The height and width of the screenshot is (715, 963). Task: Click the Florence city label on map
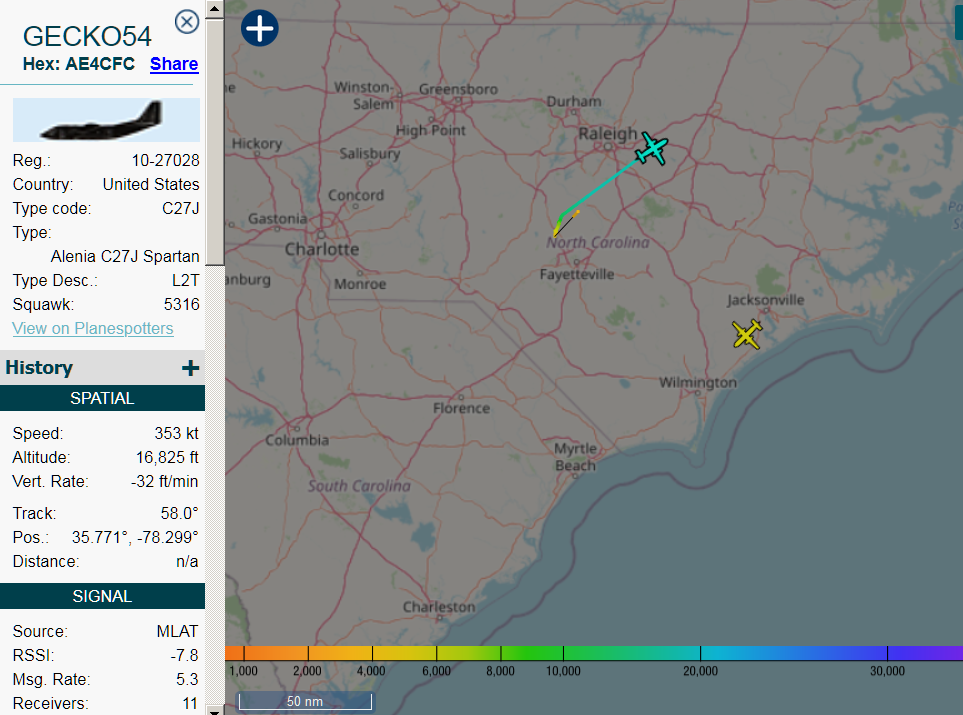461,408
